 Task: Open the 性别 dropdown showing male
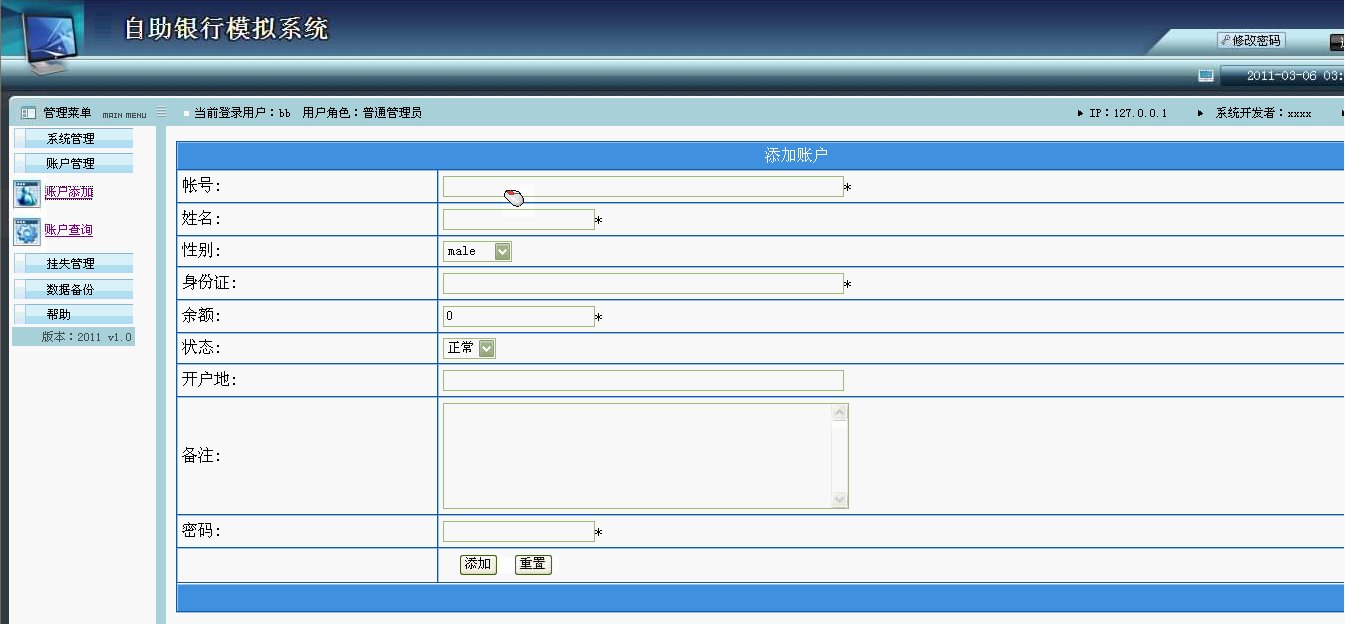[477, 251]
